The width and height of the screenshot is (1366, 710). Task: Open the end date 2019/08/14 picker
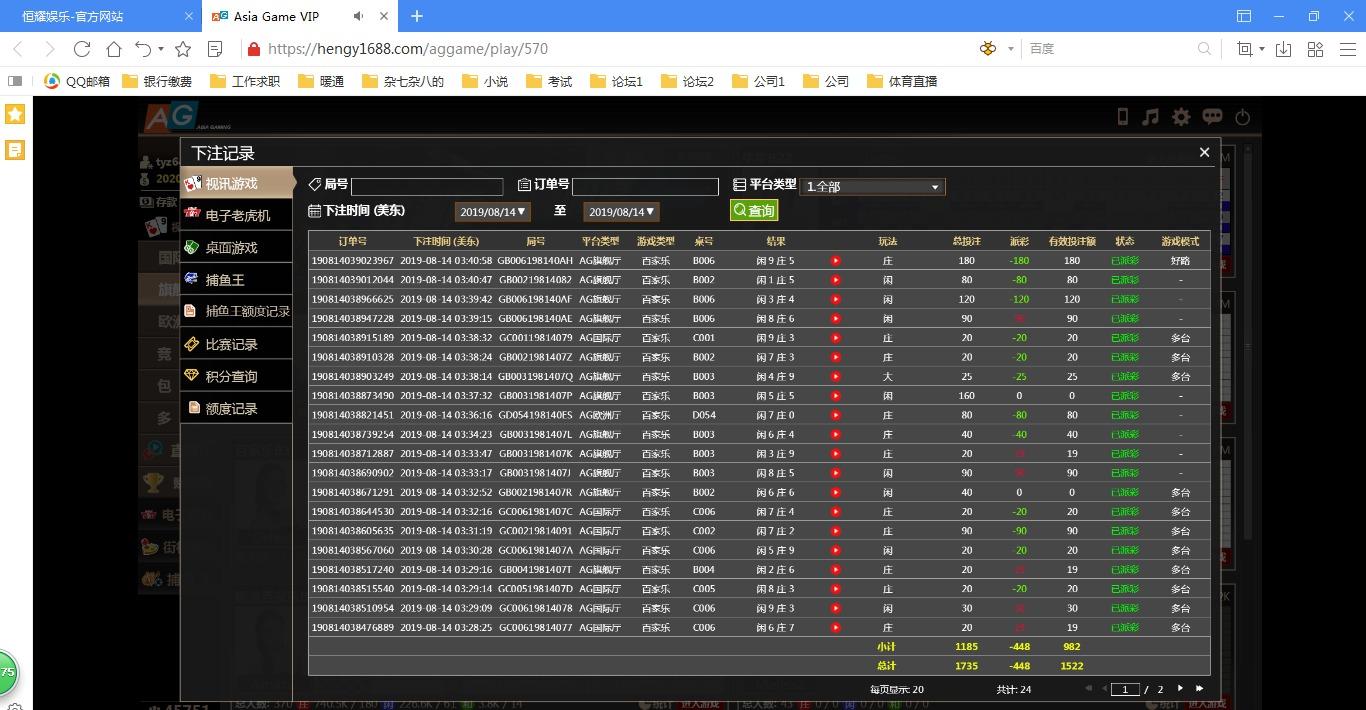tap(621, 211)
